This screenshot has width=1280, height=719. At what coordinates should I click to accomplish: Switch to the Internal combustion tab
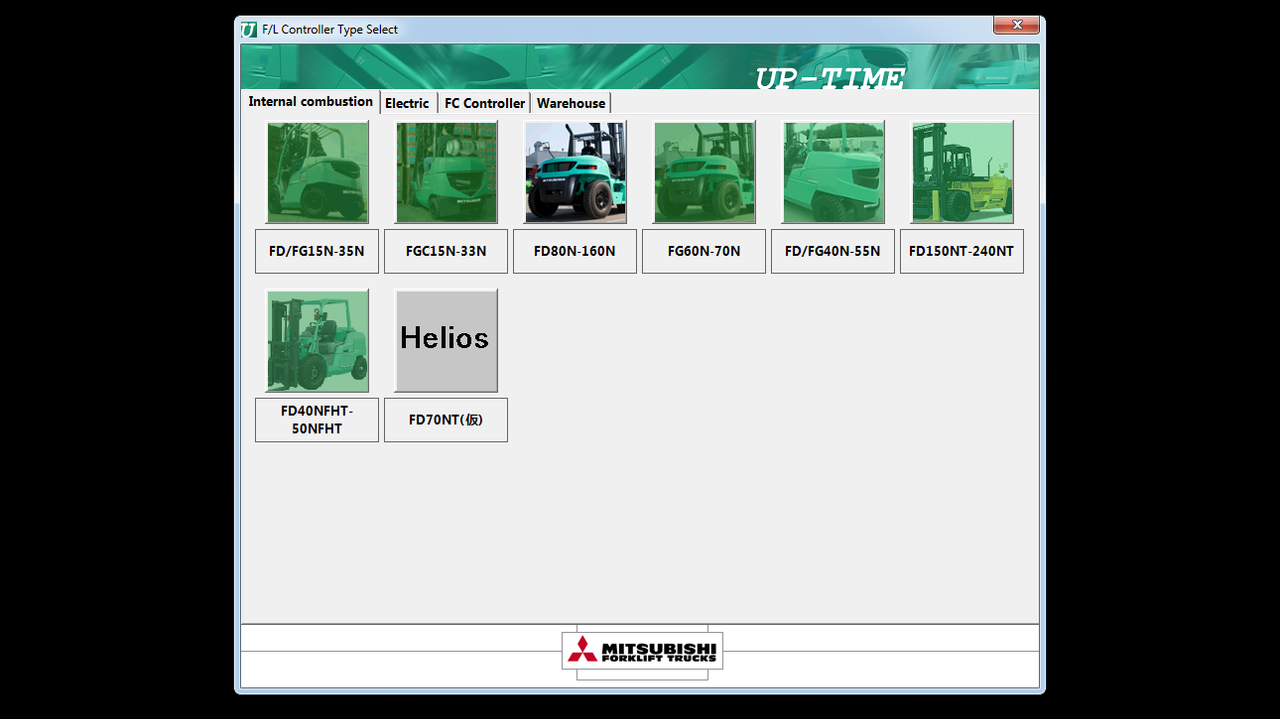tap(311, 101)
